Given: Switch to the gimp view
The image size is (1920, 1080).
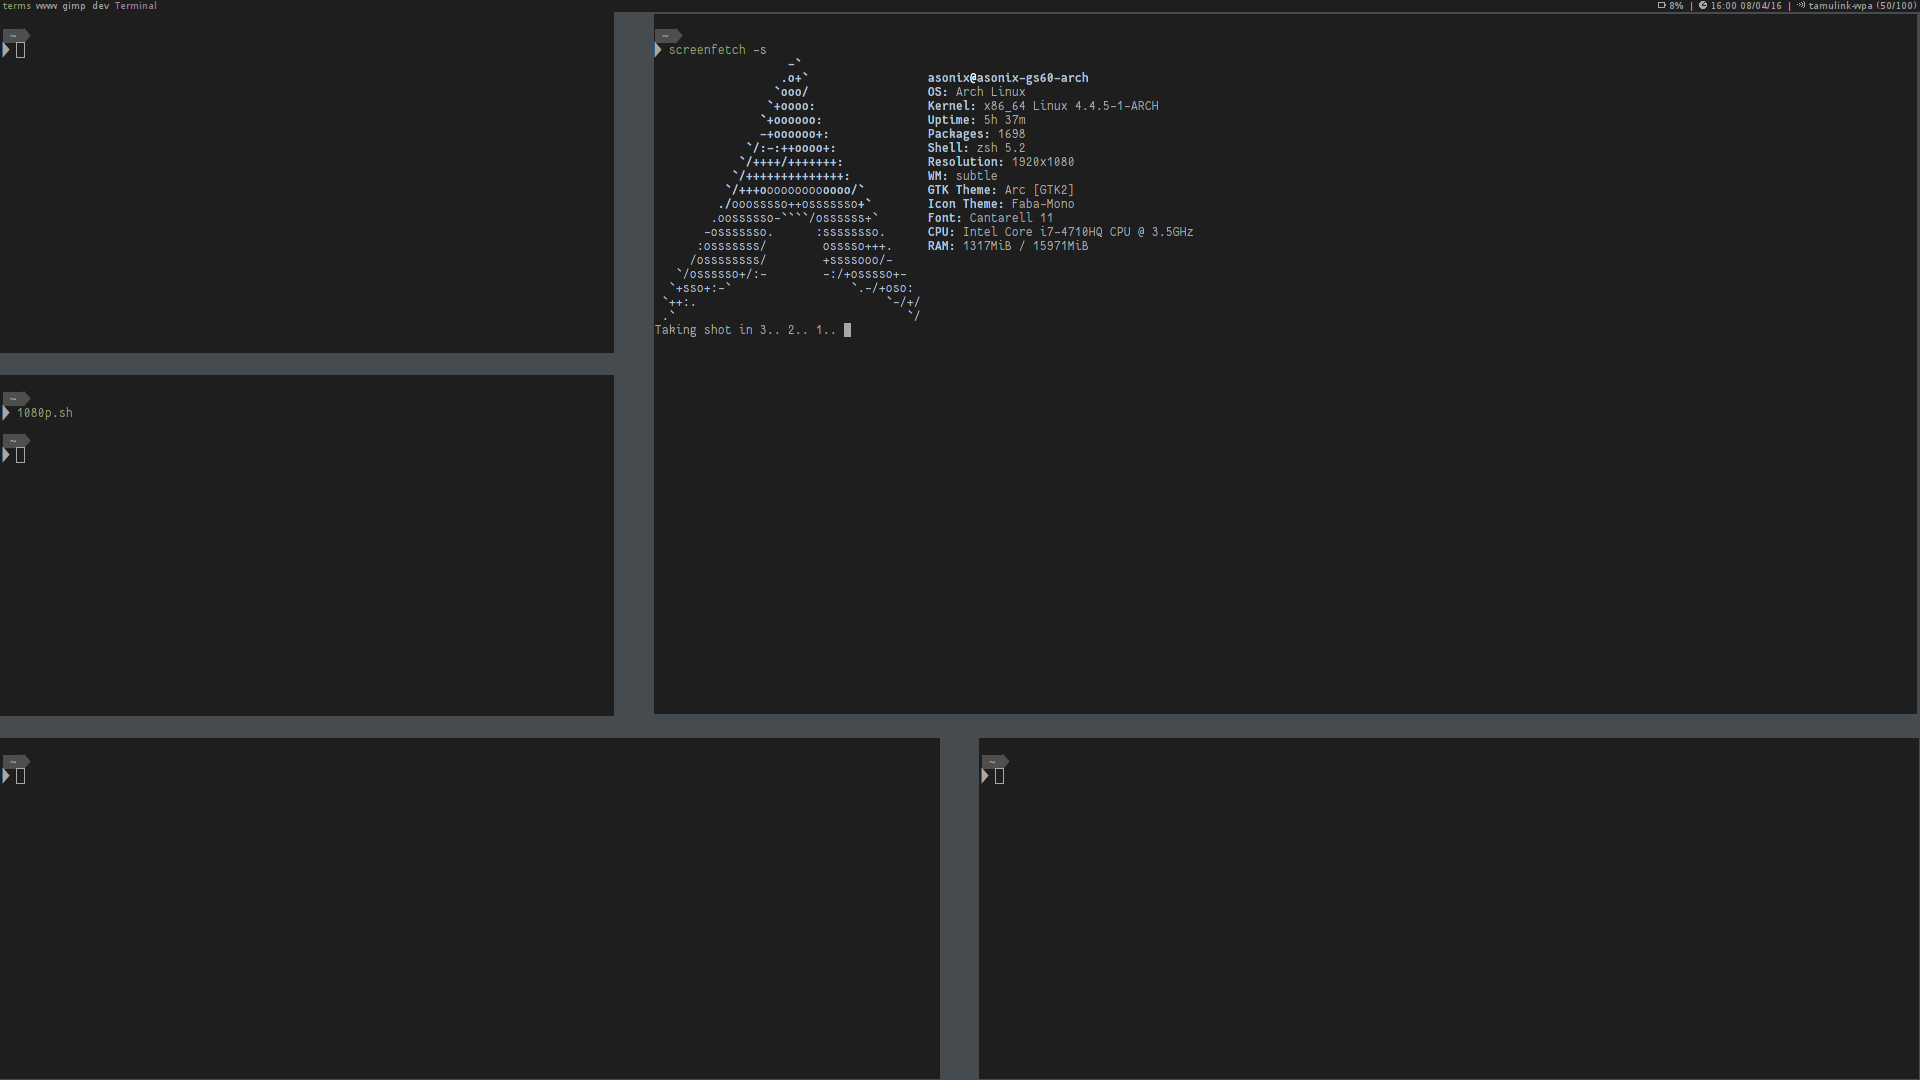Looking at the screenshot, I should (x=74, y=5).
